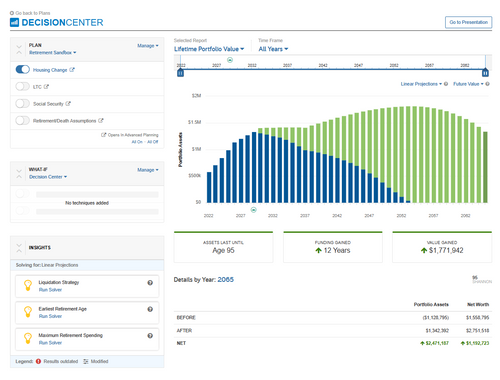Viewport: 500px width, 380px height.
Task: Click info icon beside Future Value
Action: click(x=487, y=84)
